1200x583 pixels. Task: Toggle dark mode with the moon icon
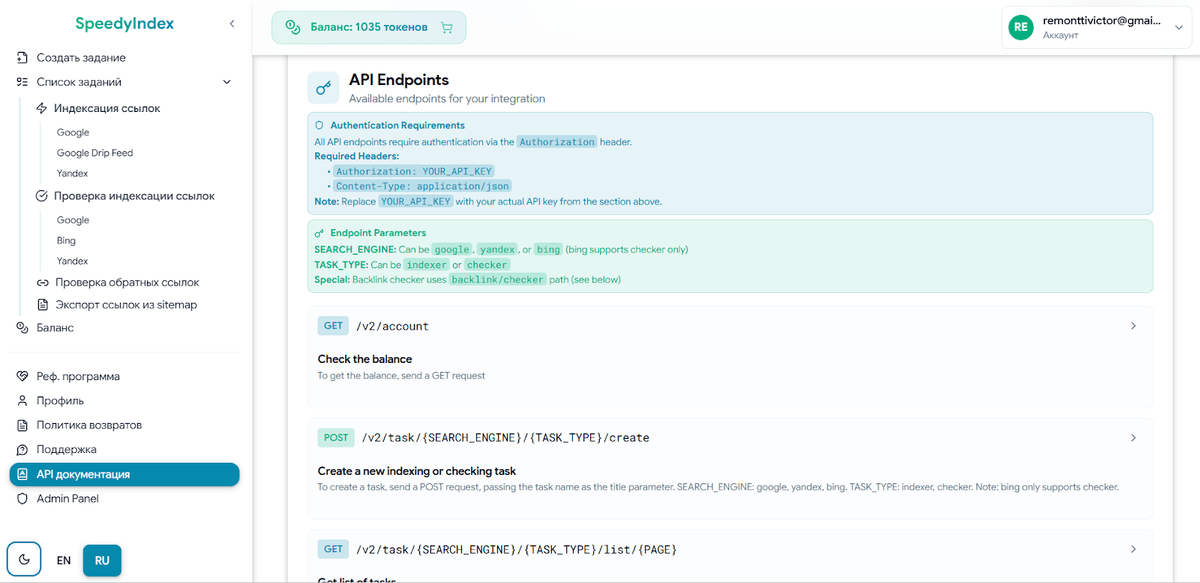[25, 560]
